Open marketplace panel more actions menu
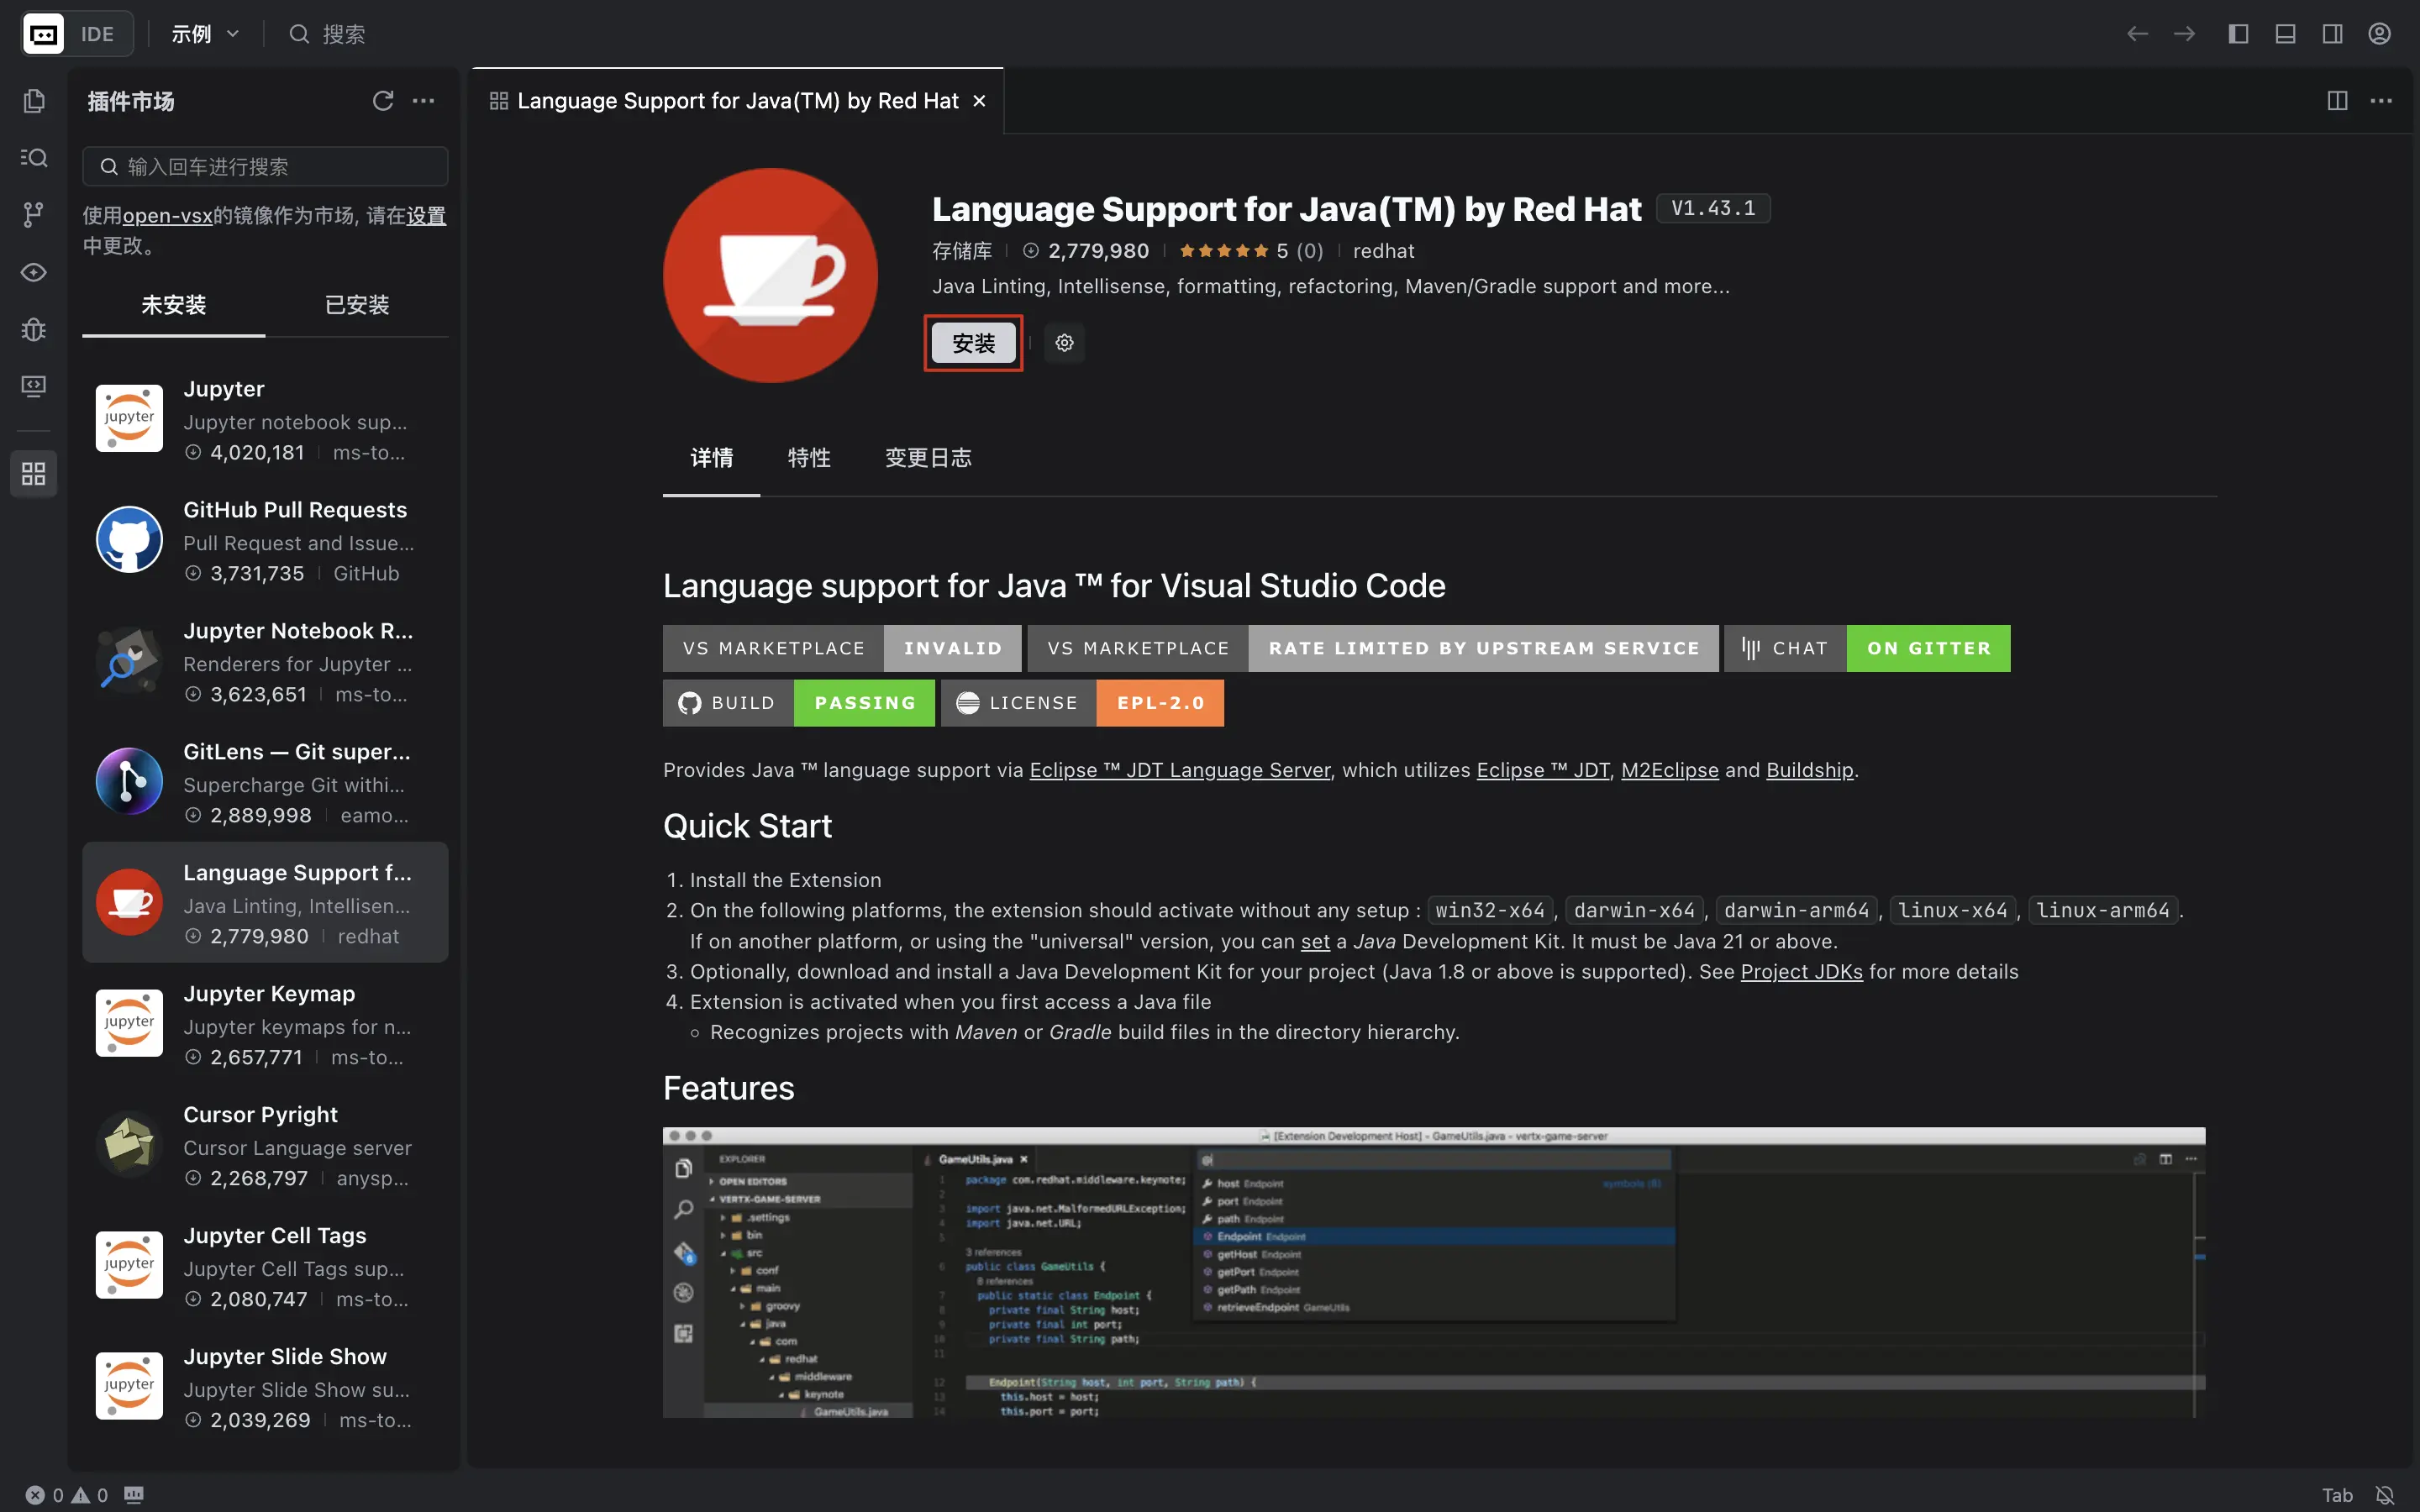The width and height of the screenshot is (2420, 1512). (x=424, y=101)
